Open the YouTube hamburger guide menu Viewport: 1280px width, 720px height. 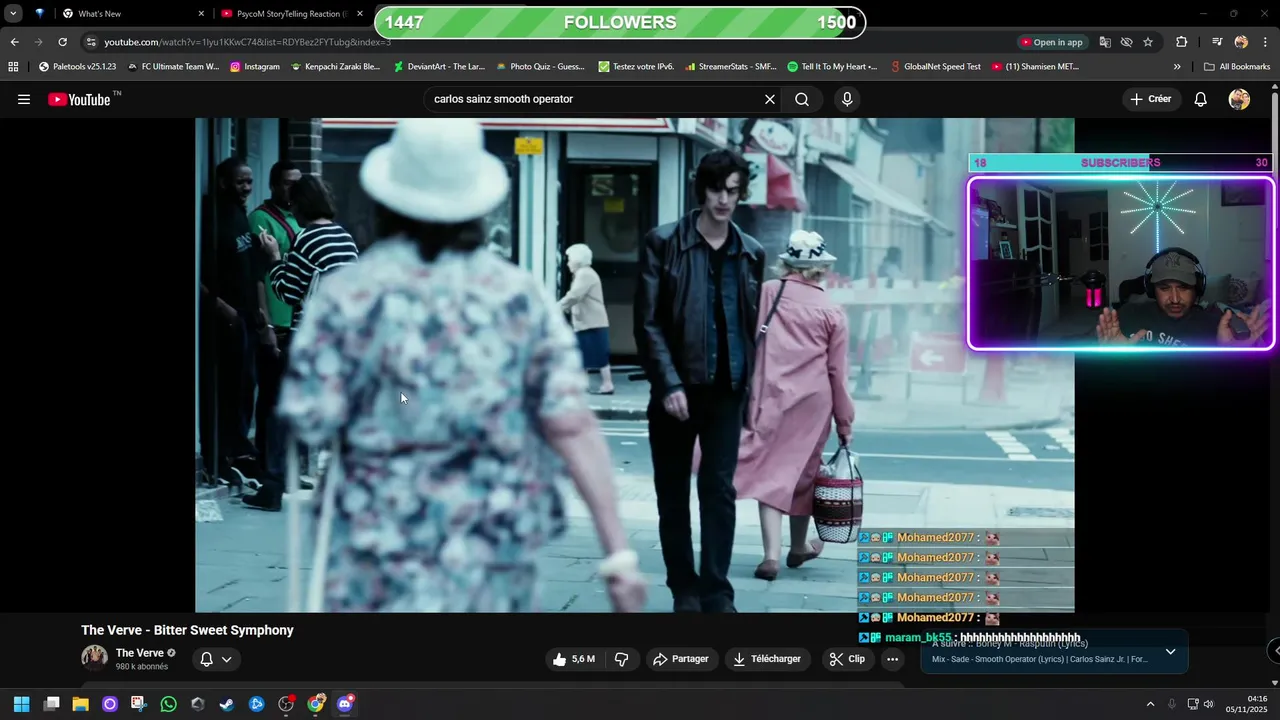coord(24,99)
